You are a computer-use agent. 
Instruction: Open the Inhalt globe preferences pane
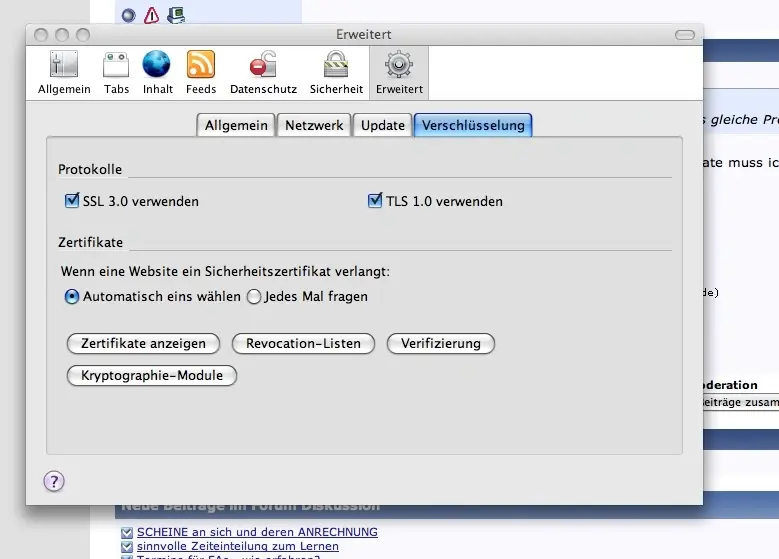coord(157,73)
